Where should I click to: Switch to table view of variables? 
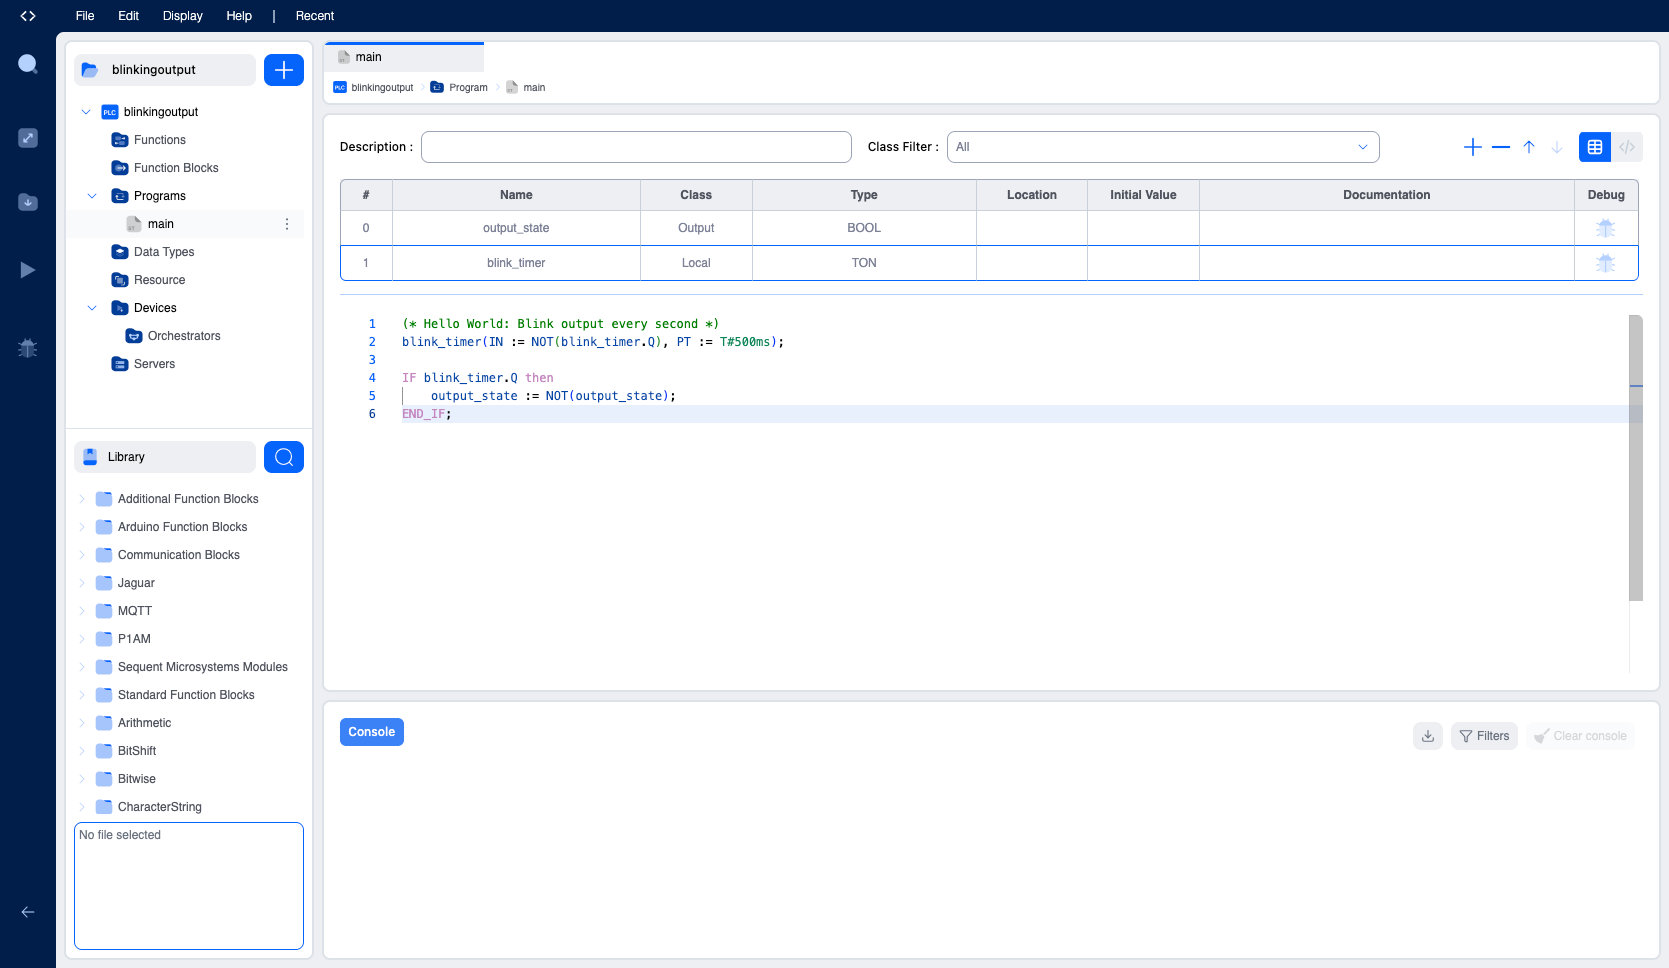[1595, 147]
